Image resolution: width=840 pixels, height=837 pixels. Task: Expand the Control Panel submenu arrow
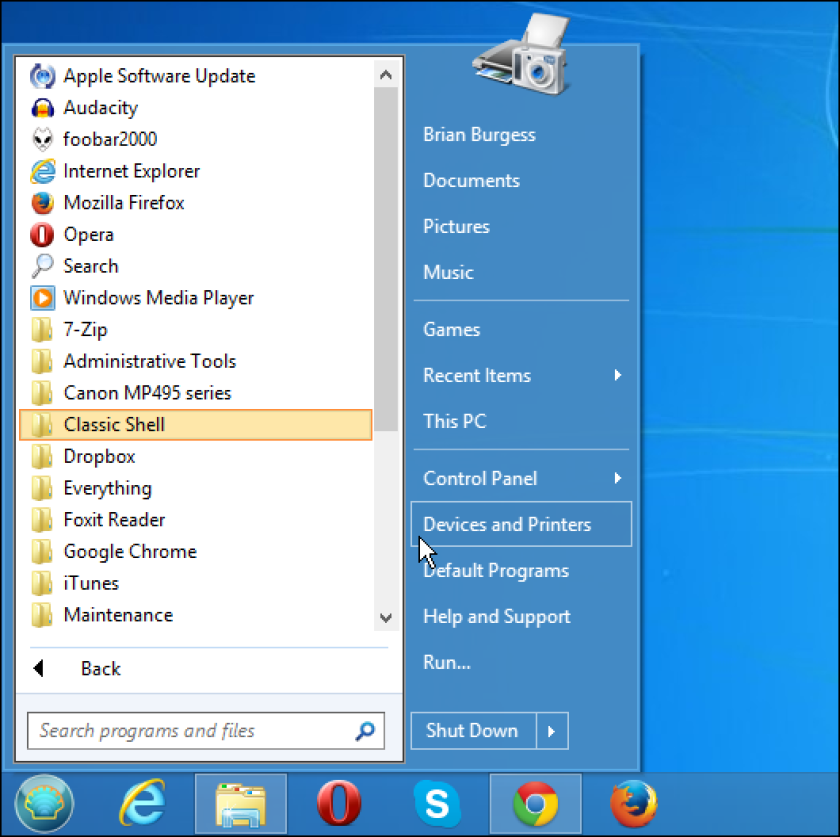click(x=618, y=478)
